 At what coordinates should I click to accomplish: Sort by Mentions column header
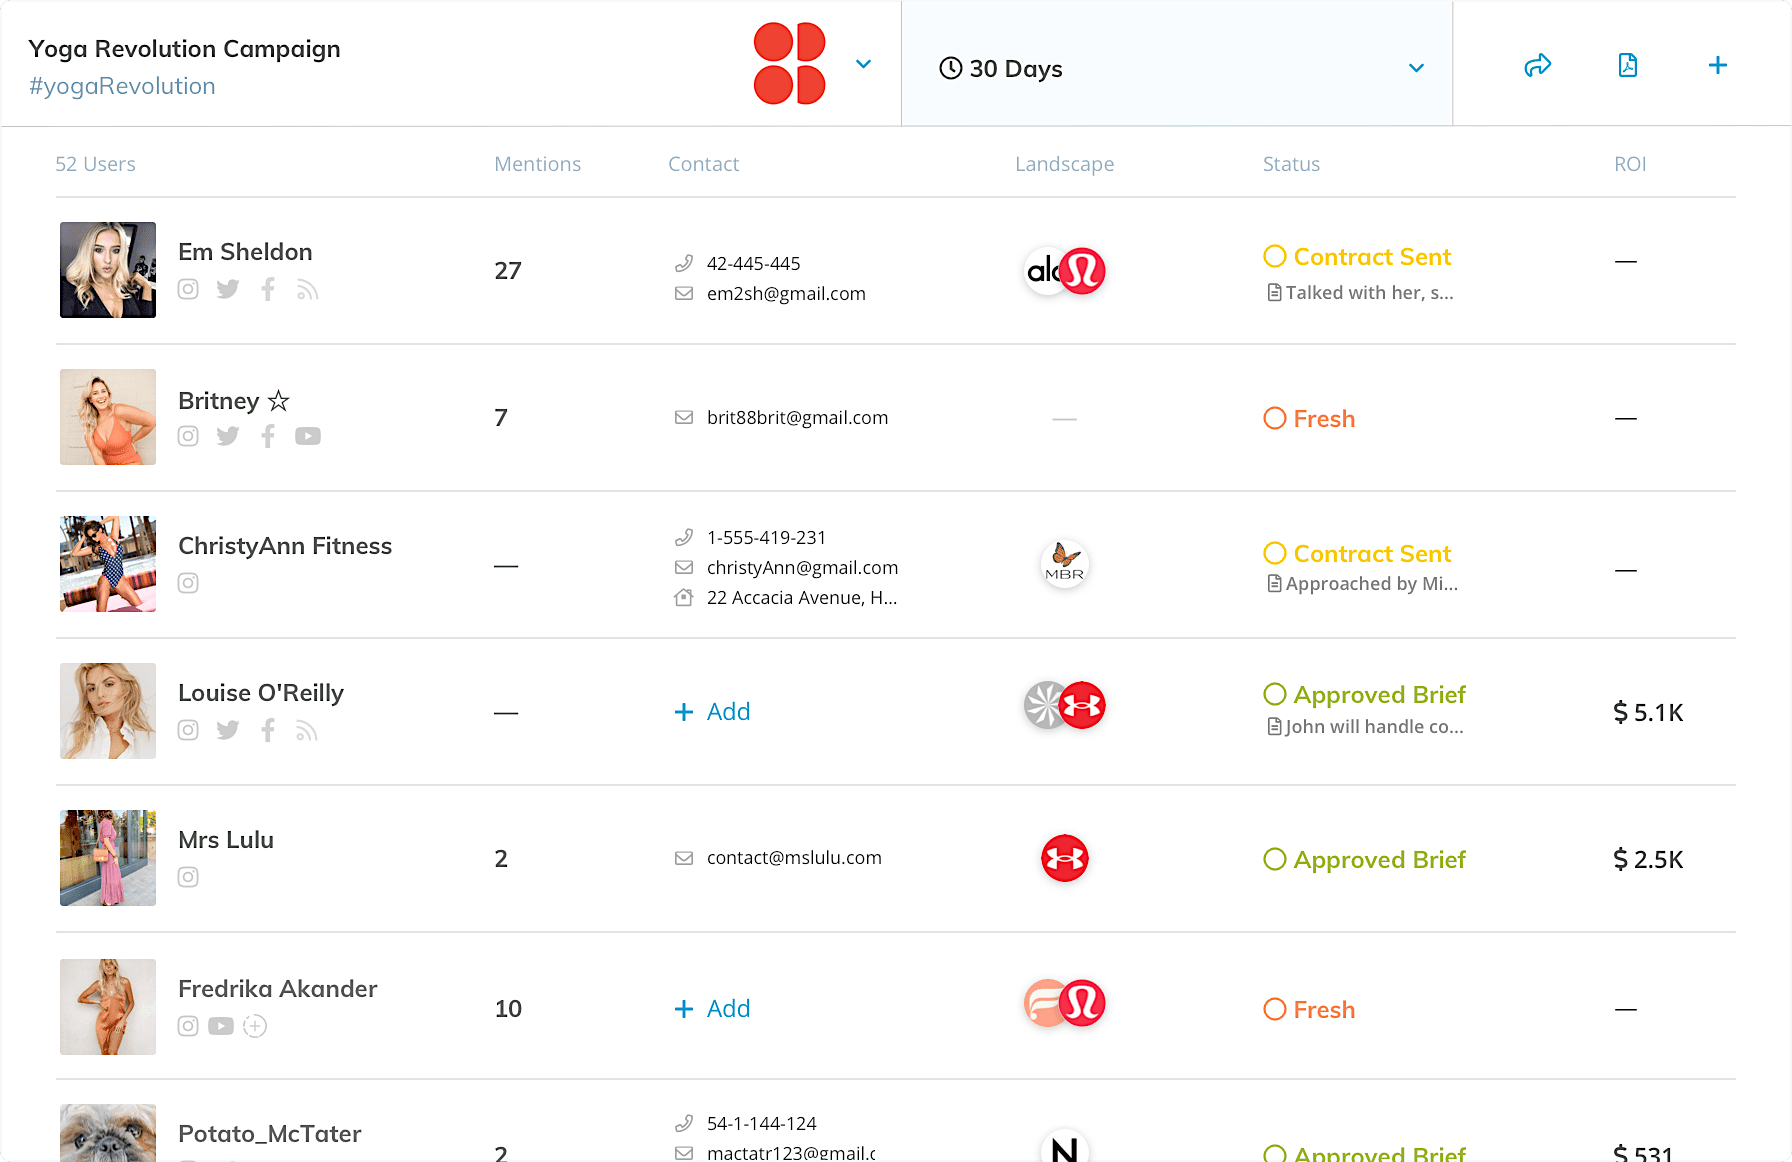point(538,164)
